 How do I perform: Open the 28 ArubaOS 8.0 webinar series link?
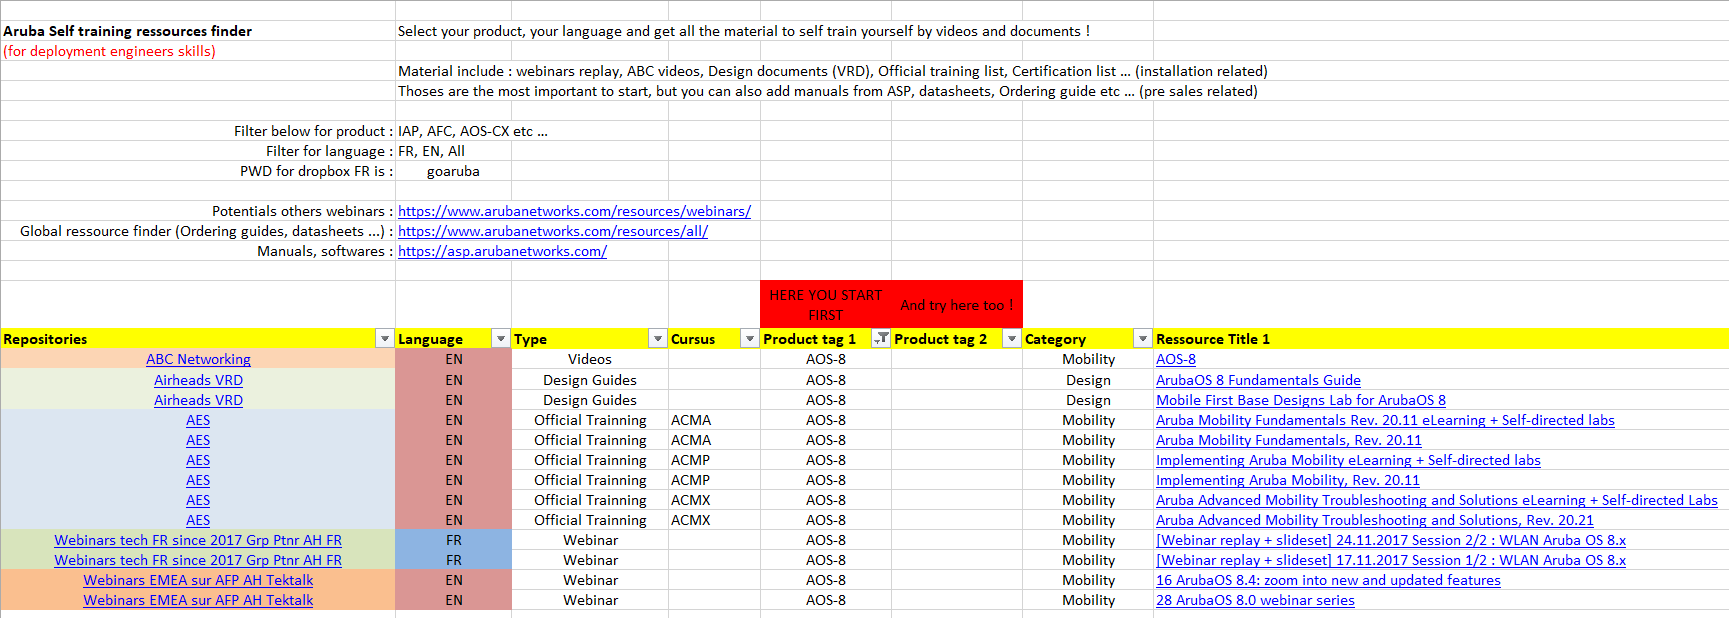pyautogui.click(x=1255, y=600)
